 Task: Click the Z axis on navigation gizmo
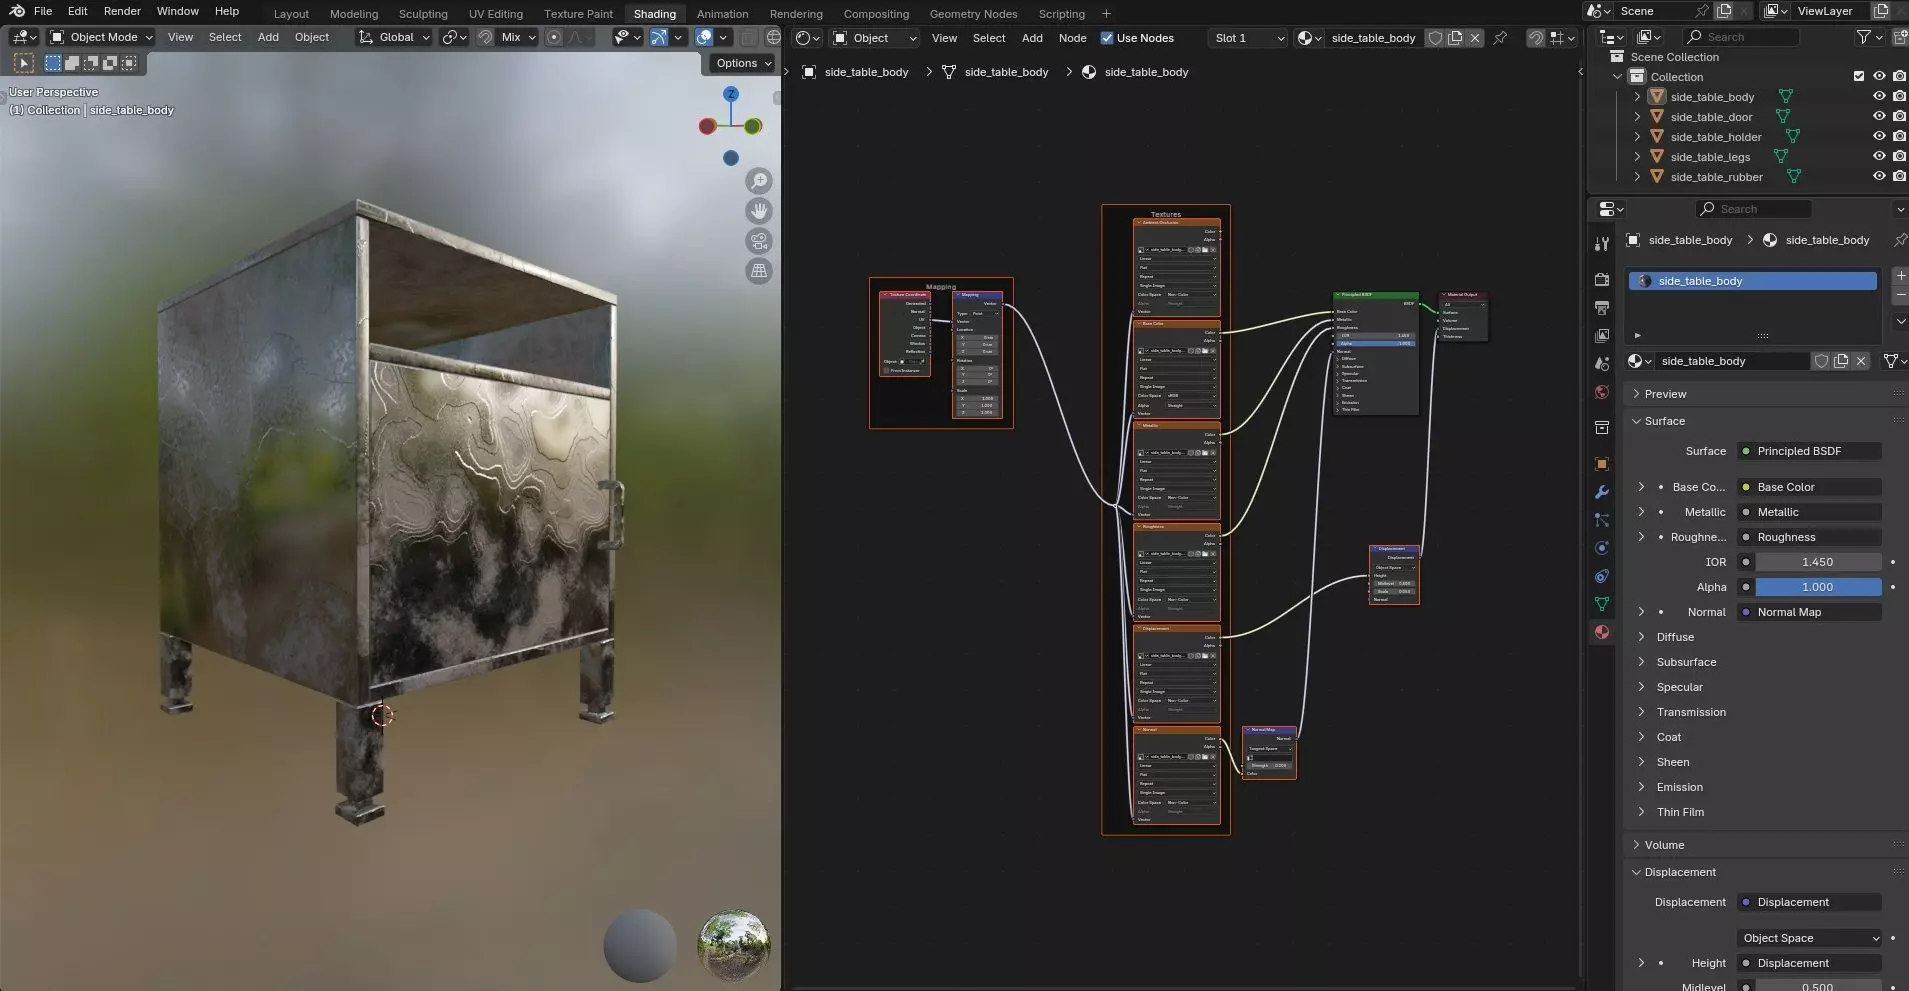pos(731,94)
